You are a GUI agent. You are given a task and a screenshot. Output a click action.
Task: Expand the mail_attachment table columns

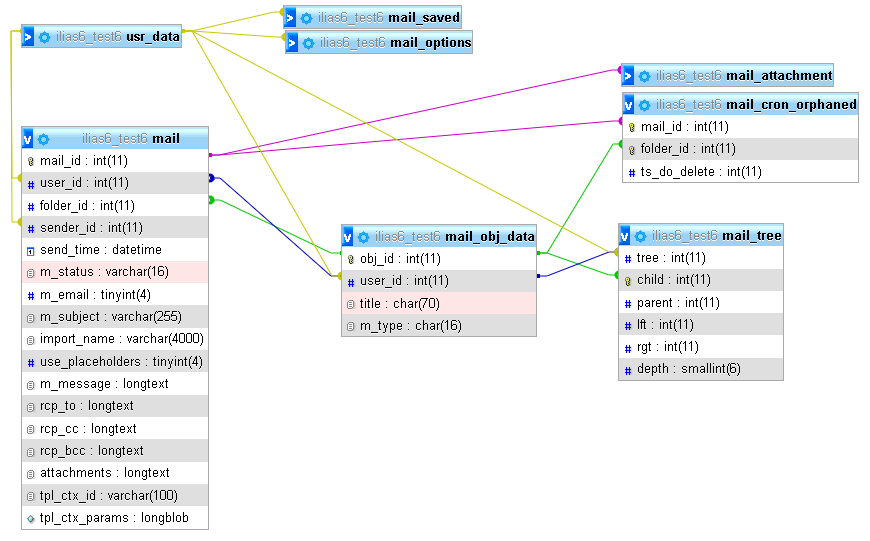628,76
